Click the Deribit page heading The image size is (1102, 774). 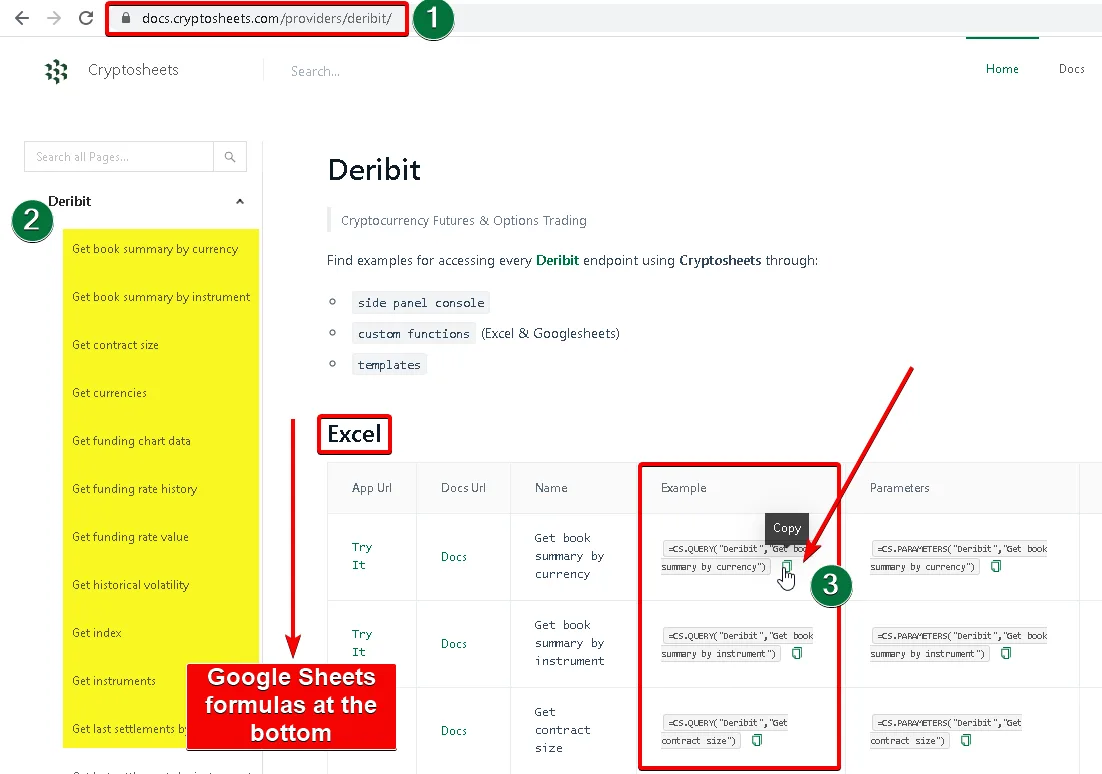coord(374,170)
